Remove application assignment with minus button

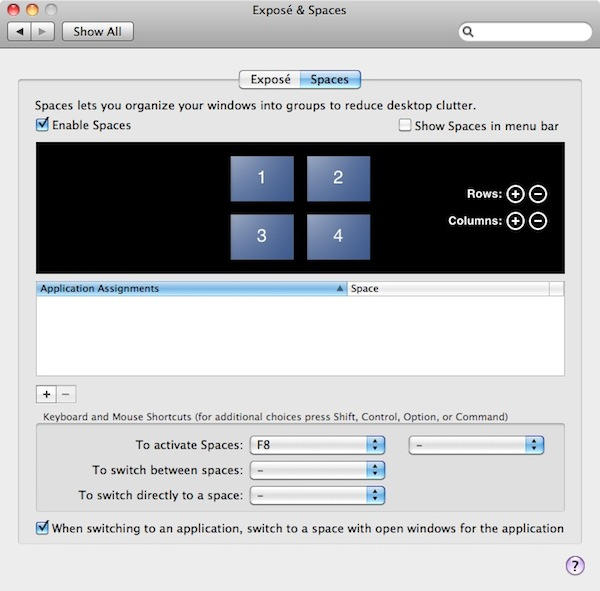click(x=66, y=394)
